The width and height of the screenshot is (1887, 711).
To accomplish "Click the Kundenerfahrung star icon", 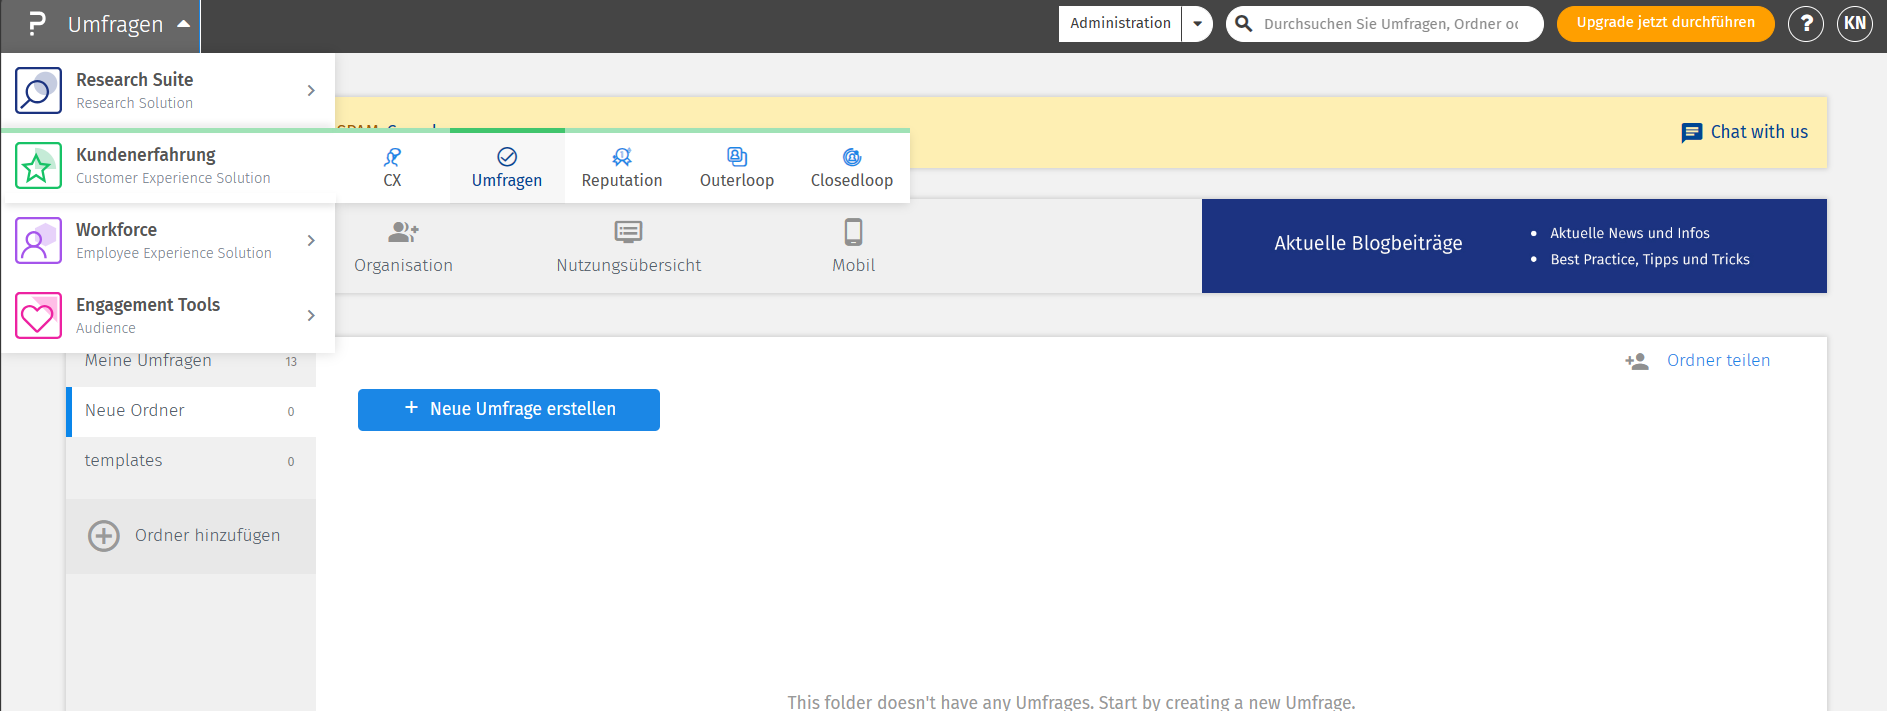I will tap(38, 166).
